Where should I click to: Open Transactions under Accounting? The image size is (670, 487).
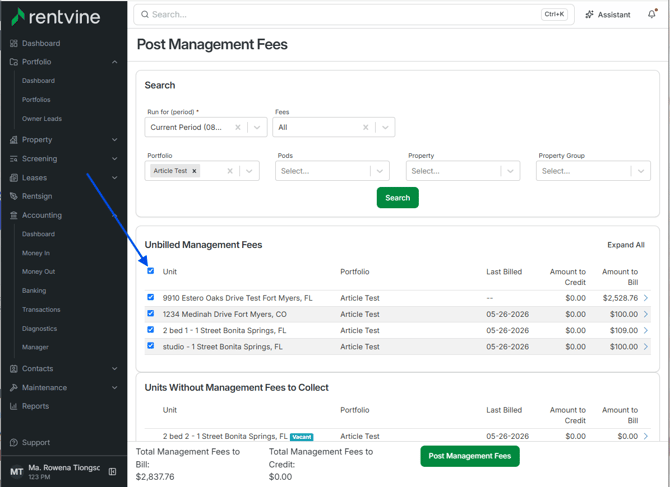tap(41, 309)
